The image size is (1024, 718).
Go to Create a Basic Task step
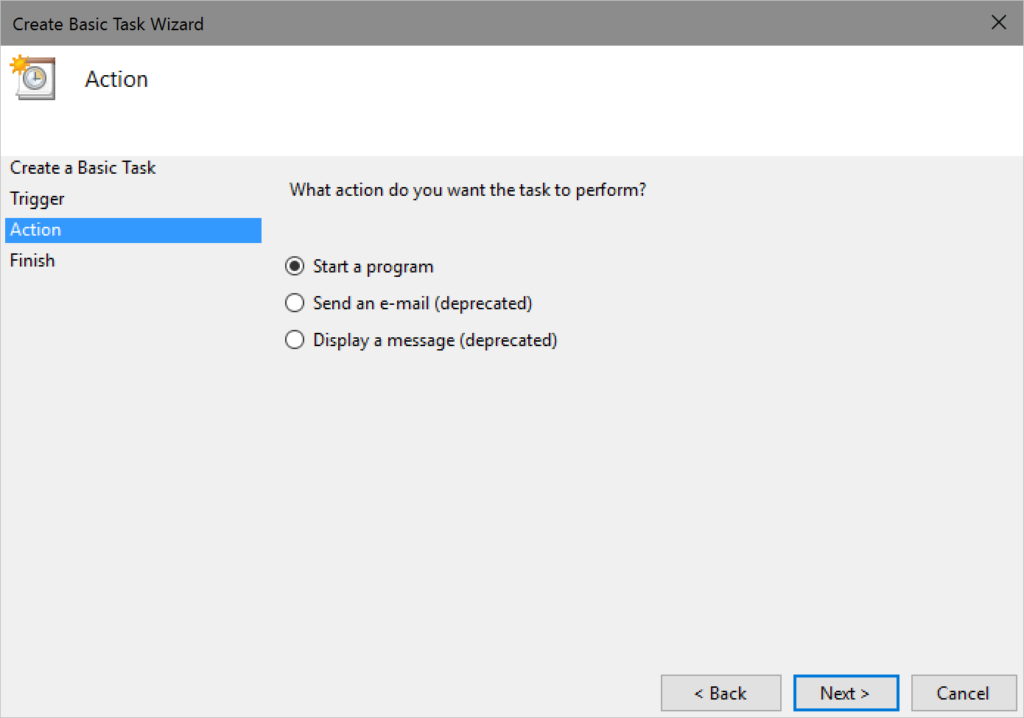(83, 168)
